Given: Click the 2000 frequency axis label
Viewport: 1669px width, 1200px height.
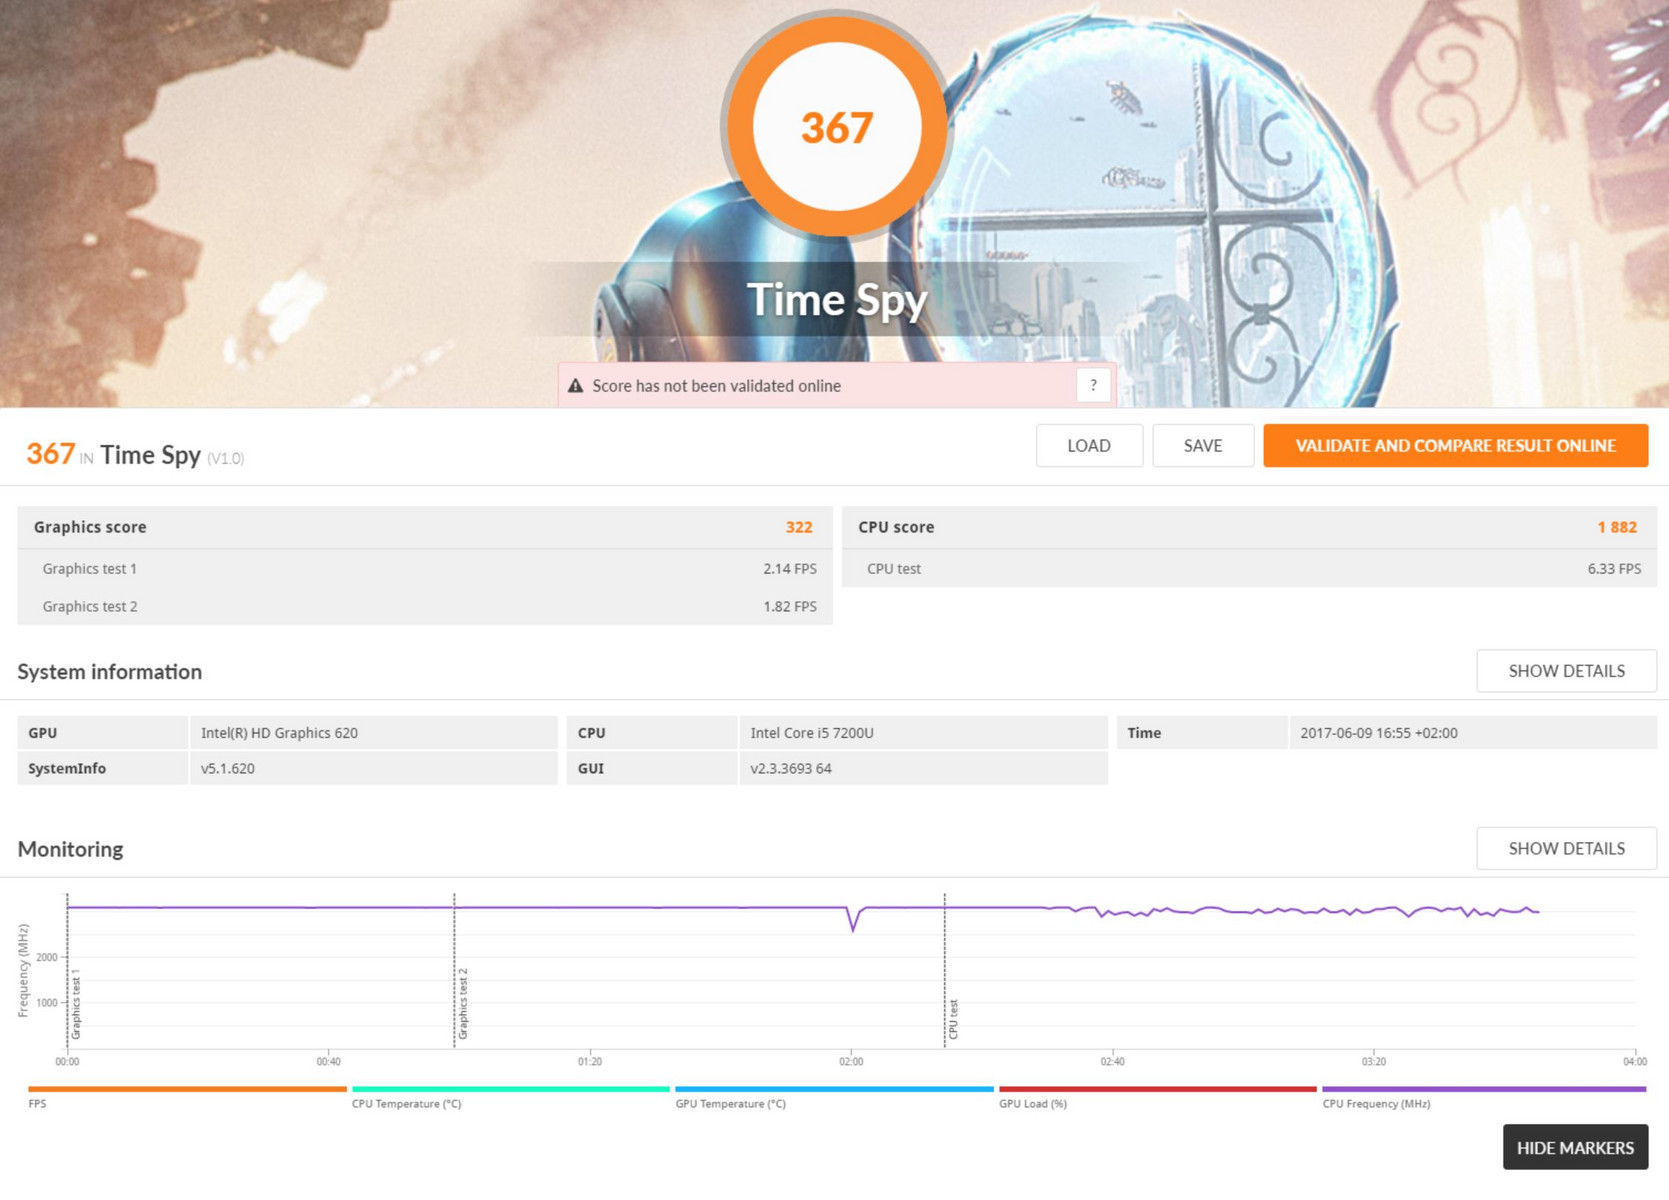Looking at the screenshot, I should pos(47,958).
